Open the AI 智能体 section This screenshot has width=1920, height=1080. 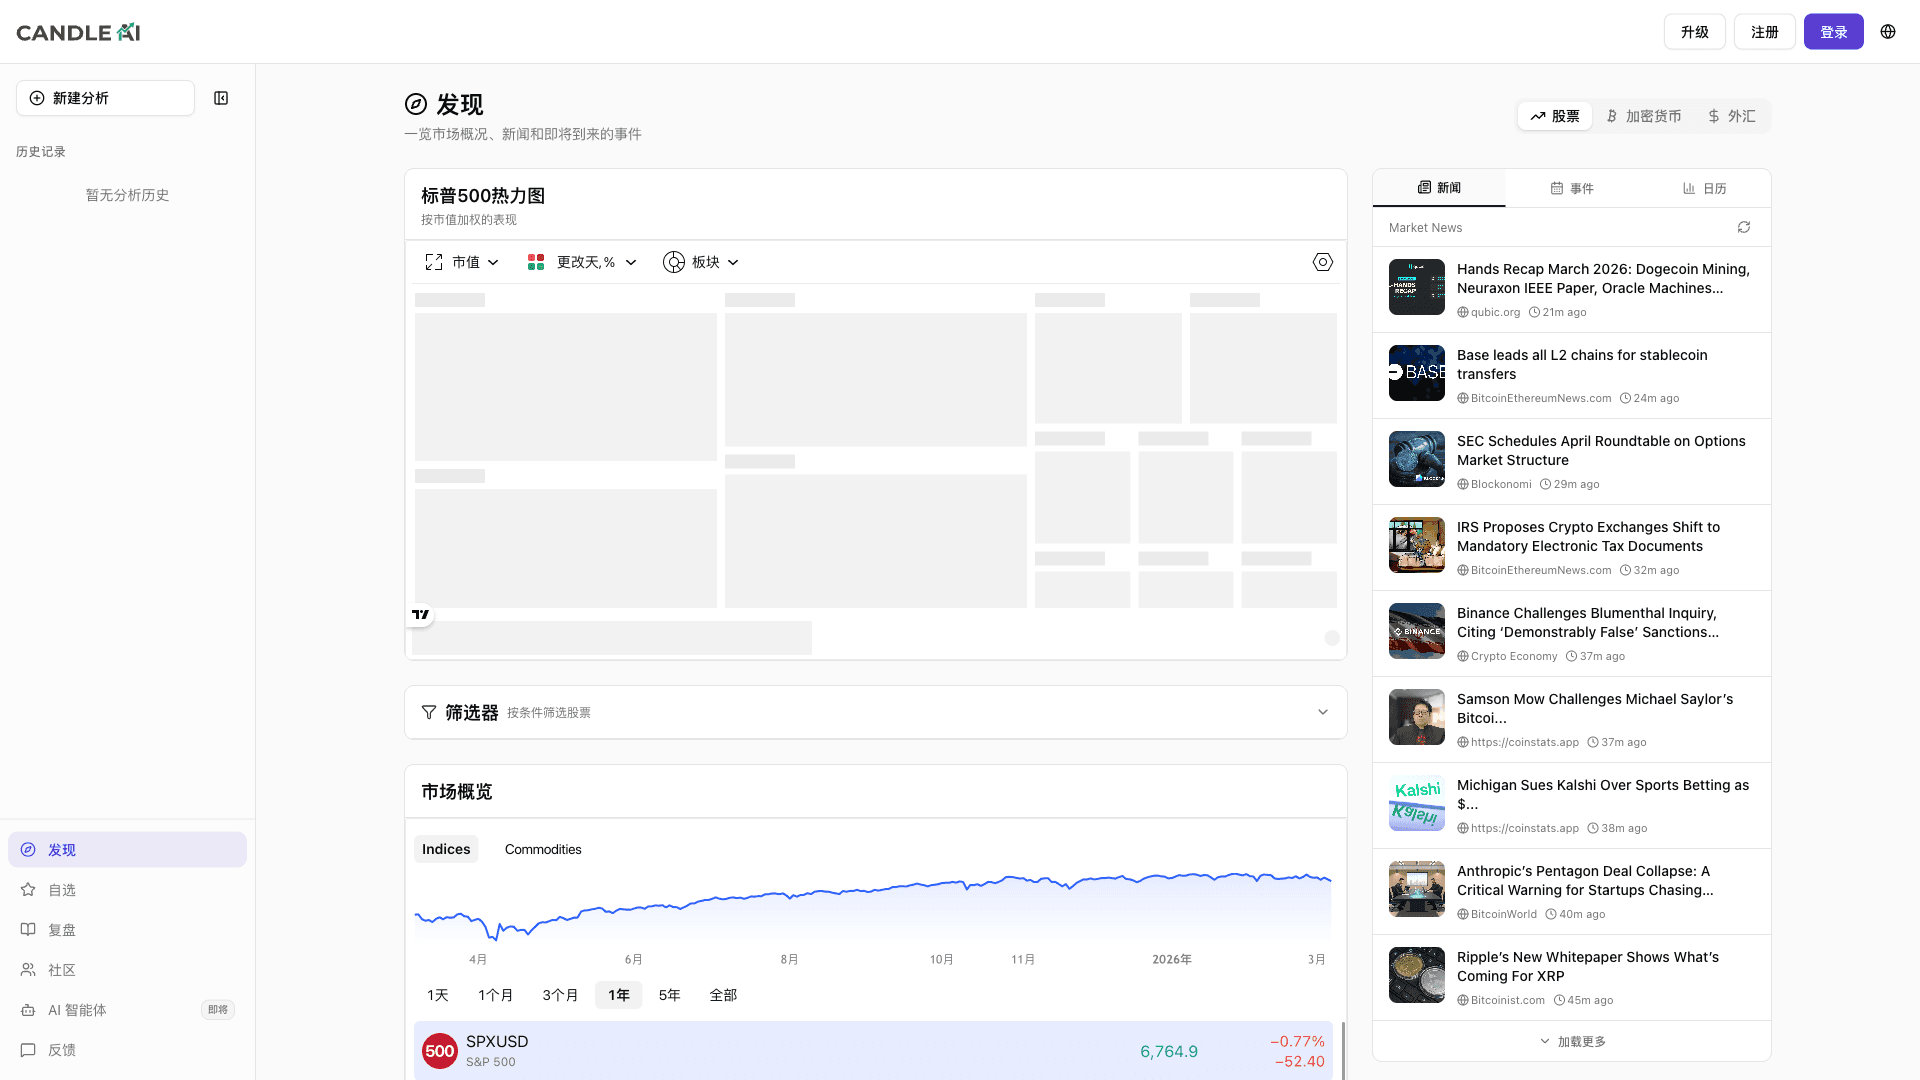pos(78,1009)
